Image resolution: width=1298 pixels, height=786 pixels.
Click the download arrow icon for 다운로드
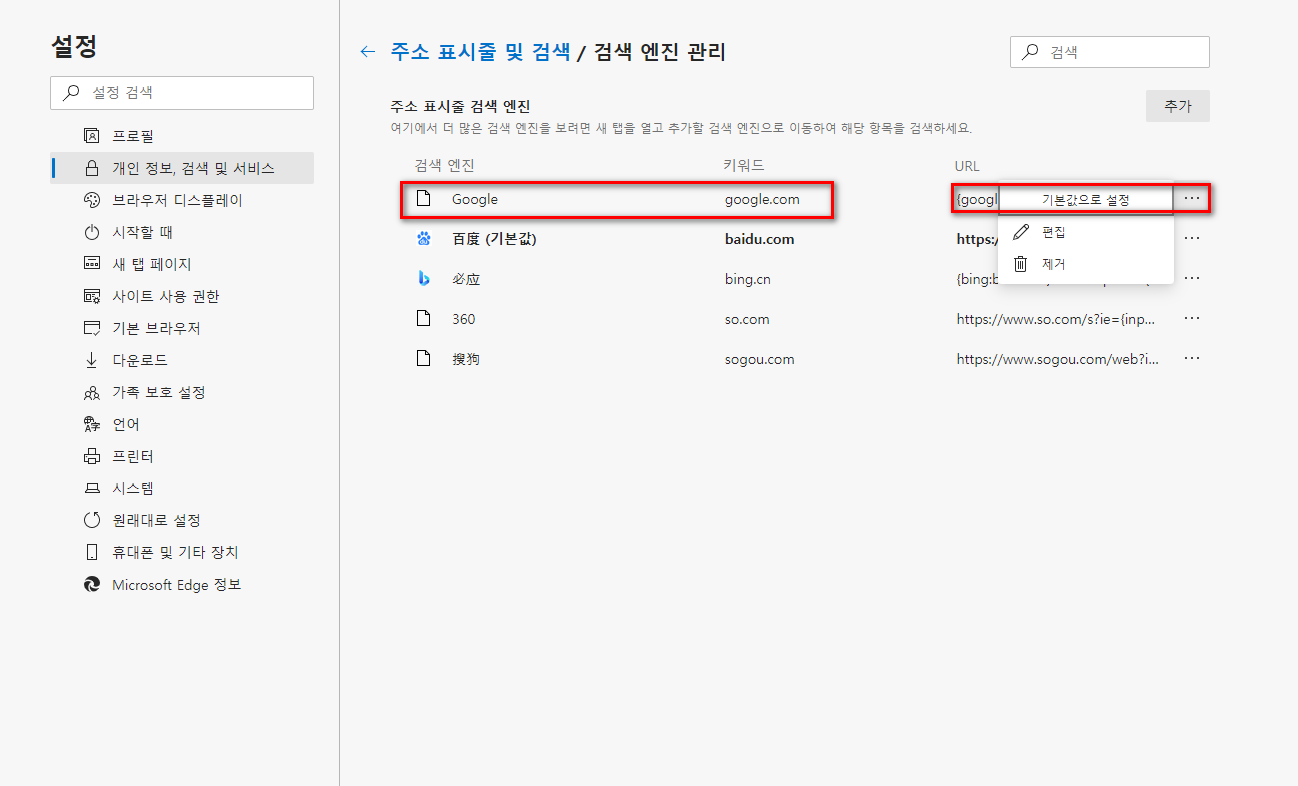pyautogui.click(x=92, y=360)
